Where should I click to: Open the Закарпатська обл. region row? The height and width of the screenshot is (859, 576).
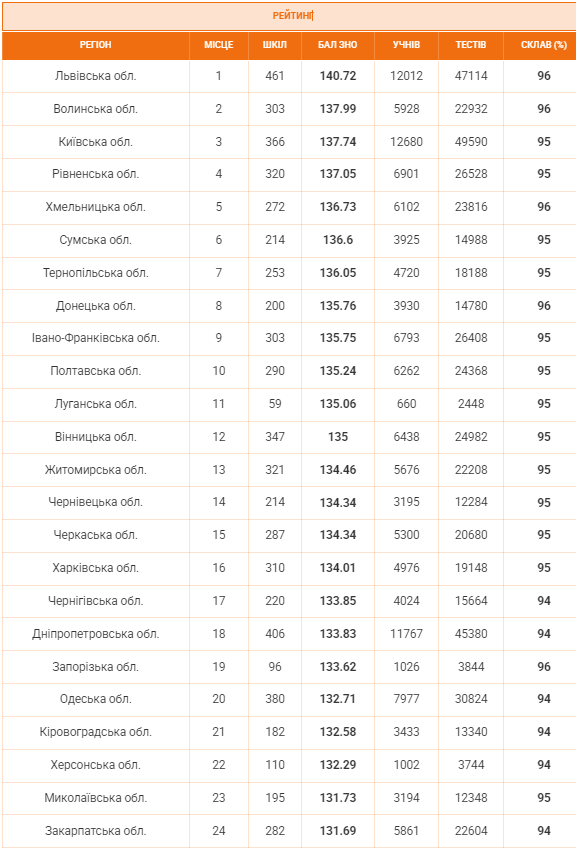(289, 831)
